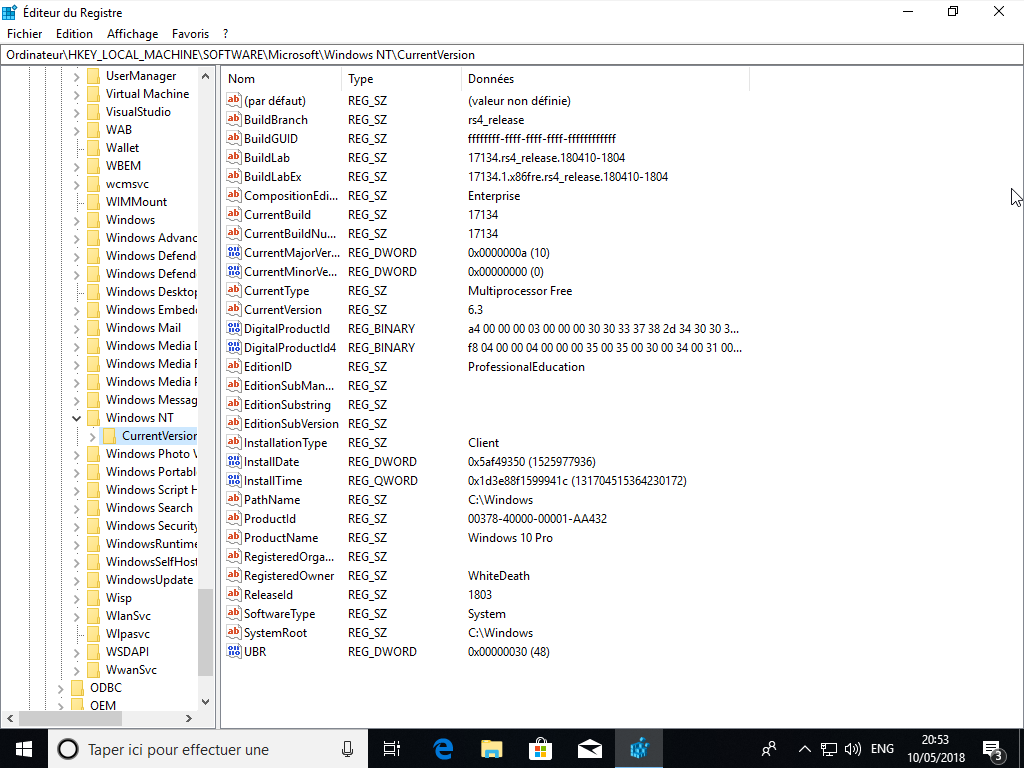This screenshot has height=768, width=1024.
Task: Select the Wallet key in the tree
Action: pos(122,148)
